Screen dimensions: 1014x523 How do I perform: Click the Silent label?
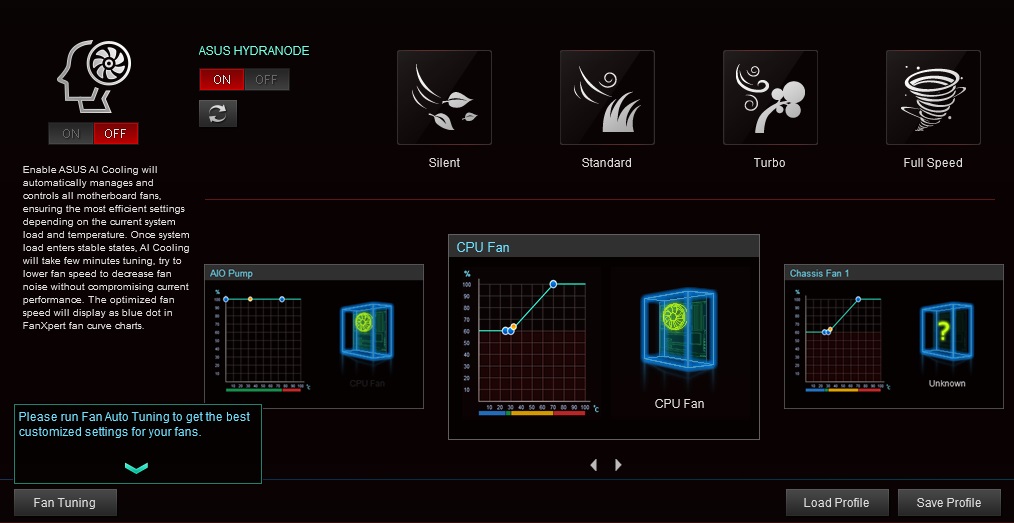pyautogui.click(x=444, y=163)
